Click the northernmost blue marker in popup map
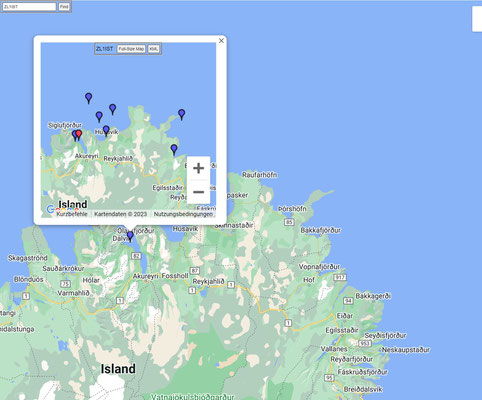This screenshot has width=482, height=400. 88,98
